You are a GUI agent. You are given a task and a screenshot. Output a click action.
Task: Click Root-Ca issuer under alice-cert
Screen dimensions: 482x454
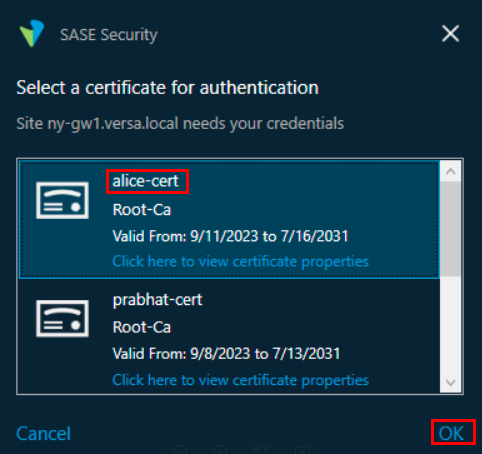(x=142, y=210)
